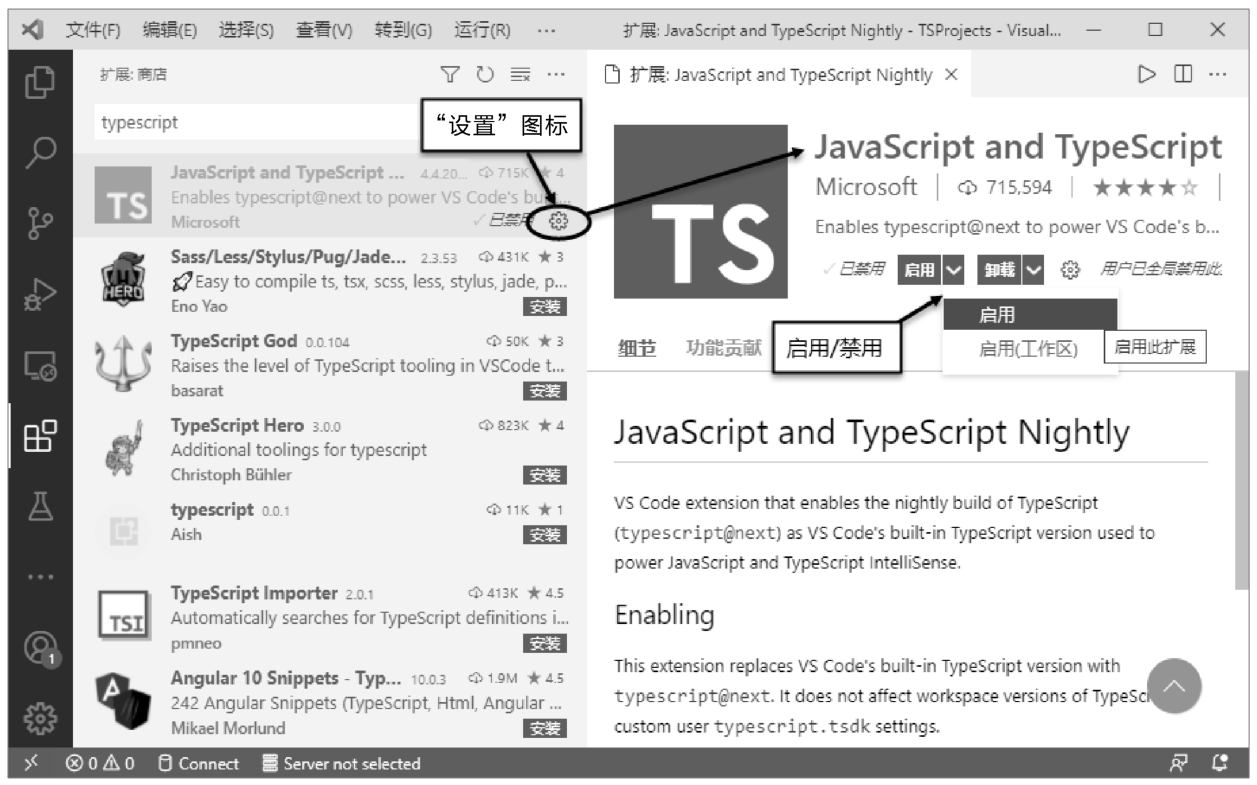Image resolution: width=1257 pixels, height=785 pixels.
Task: Click the Microsoft publisher link in details
Action: coord(866,187)
